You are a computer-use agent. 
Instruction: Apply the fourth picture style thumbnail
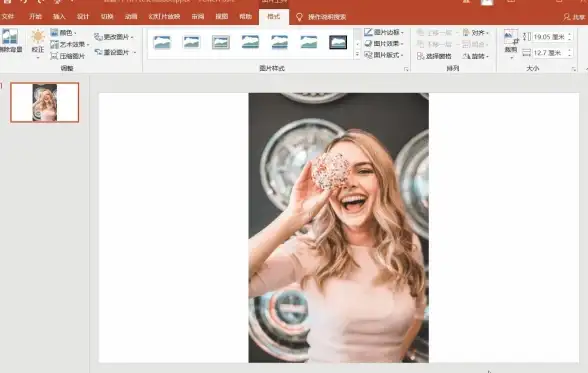coord(250,42)
